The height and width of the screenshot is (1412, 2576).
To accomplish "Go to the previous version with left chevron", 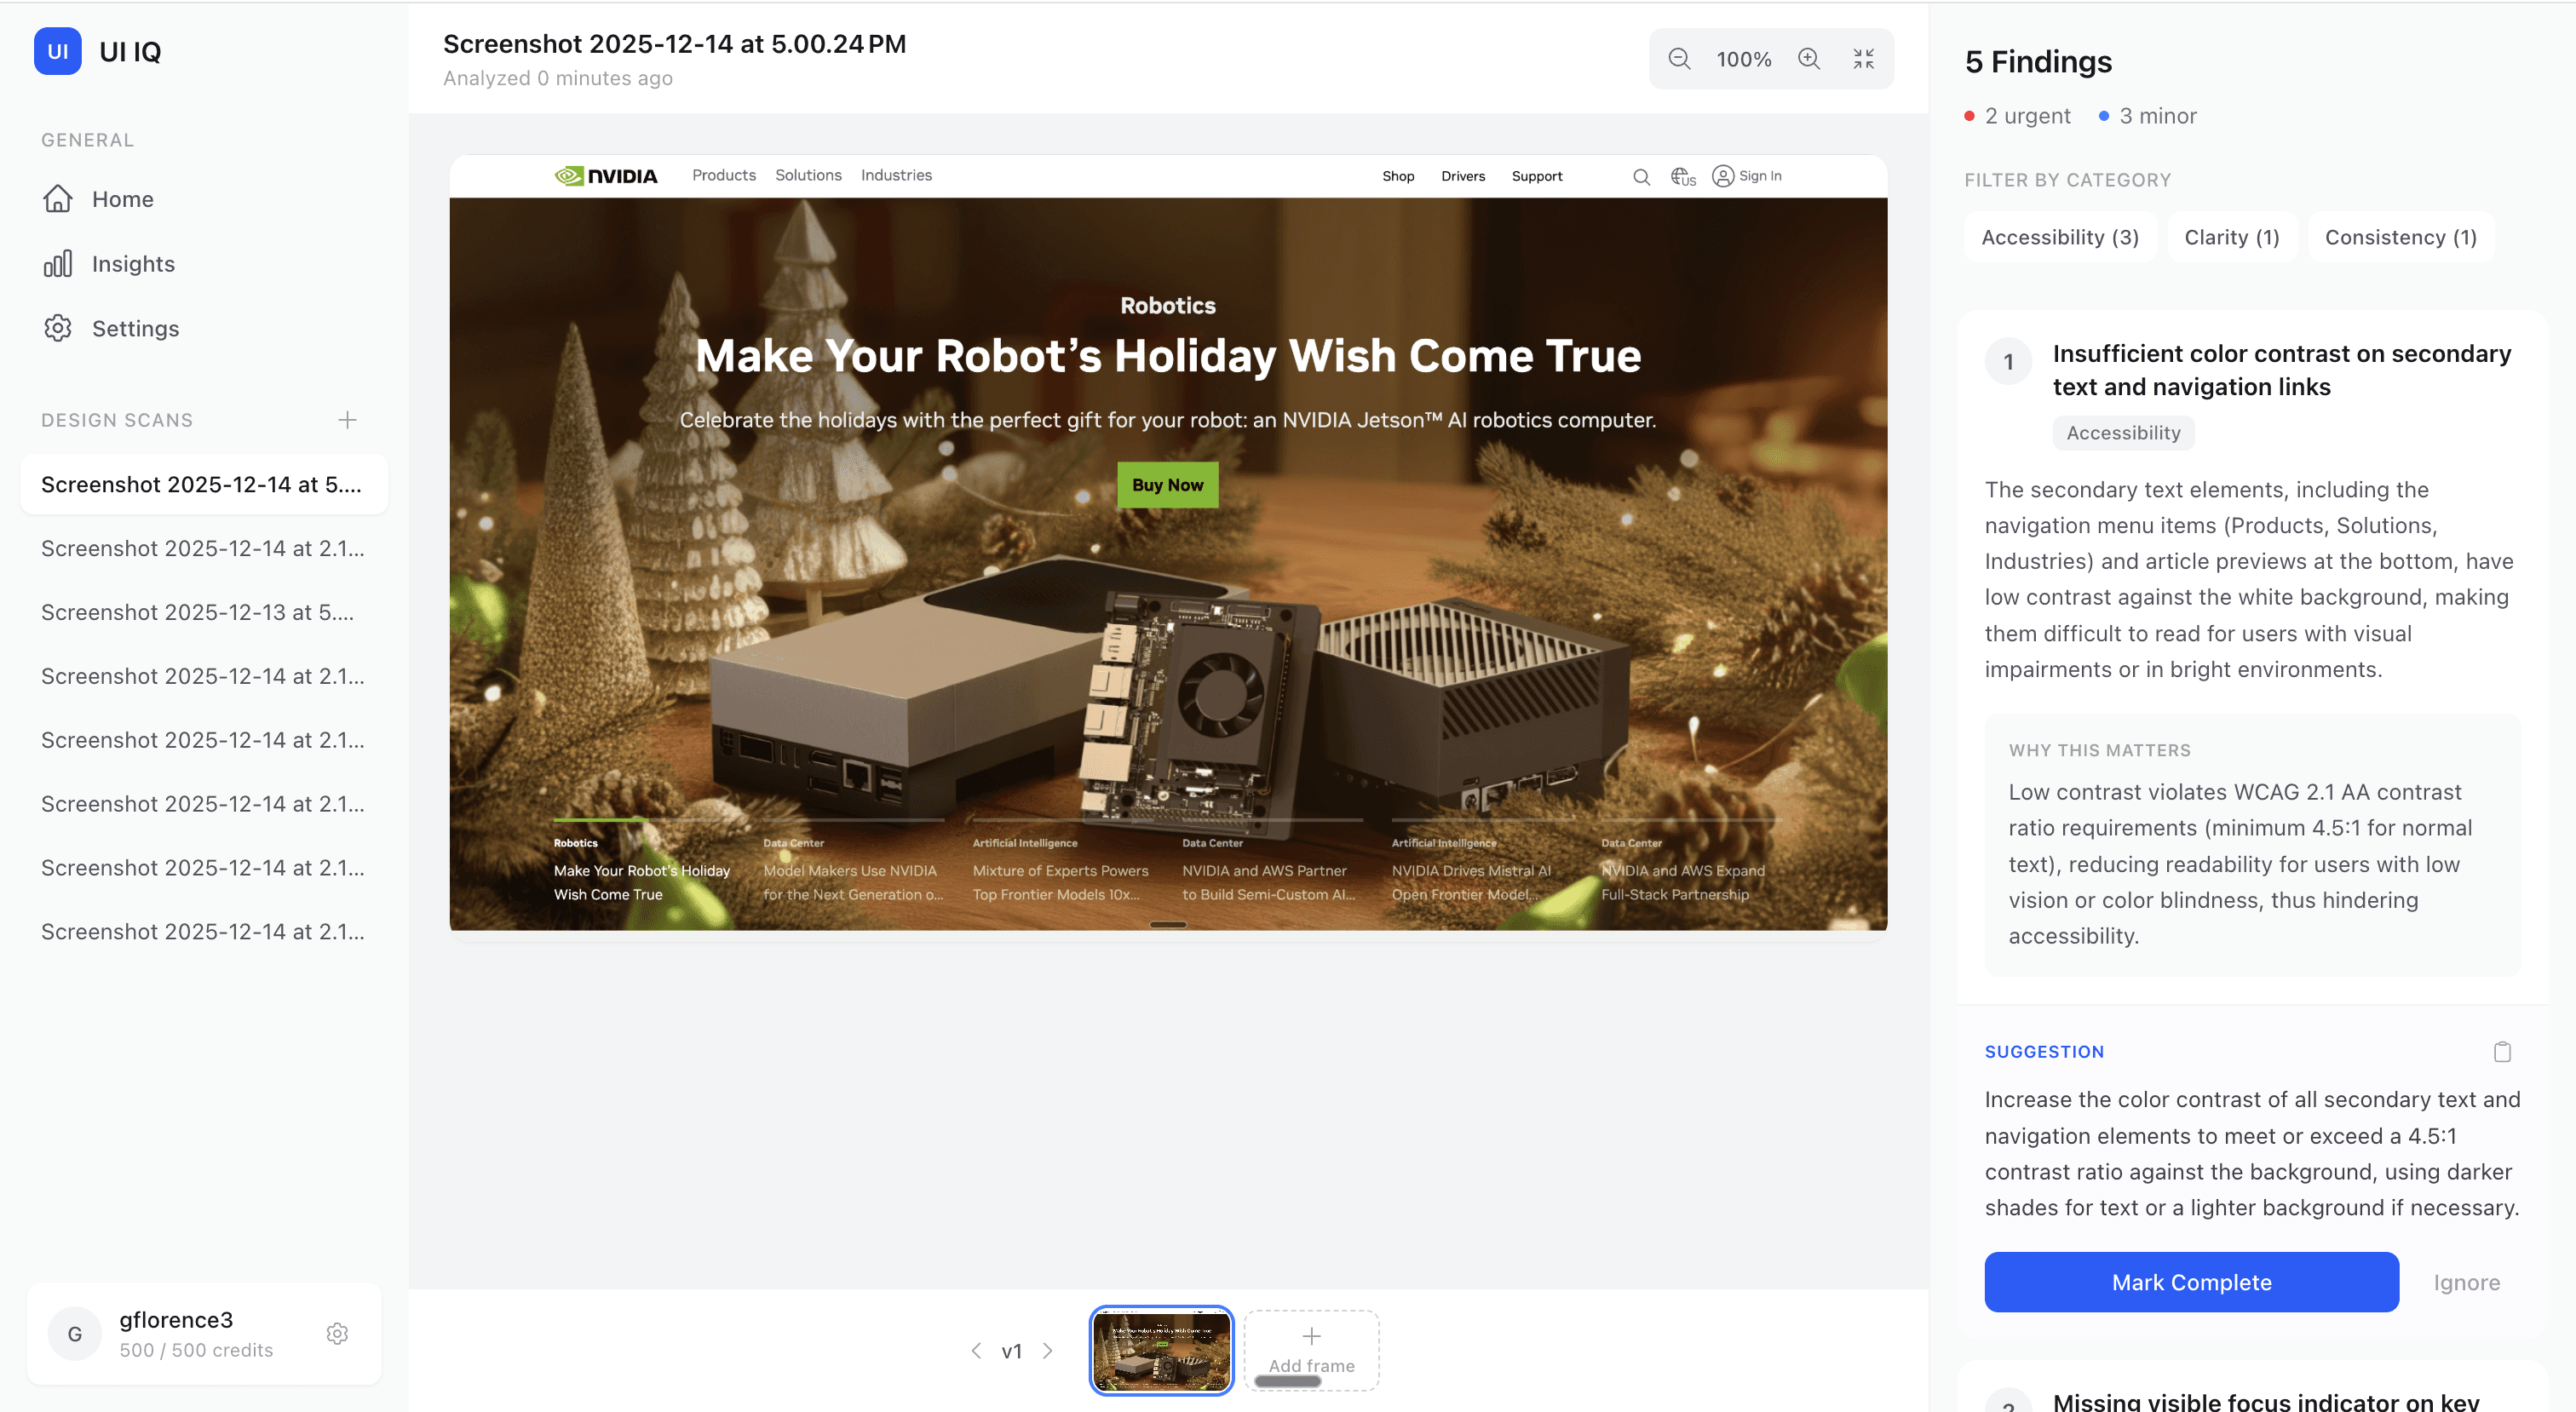I will click(976, 1351).
